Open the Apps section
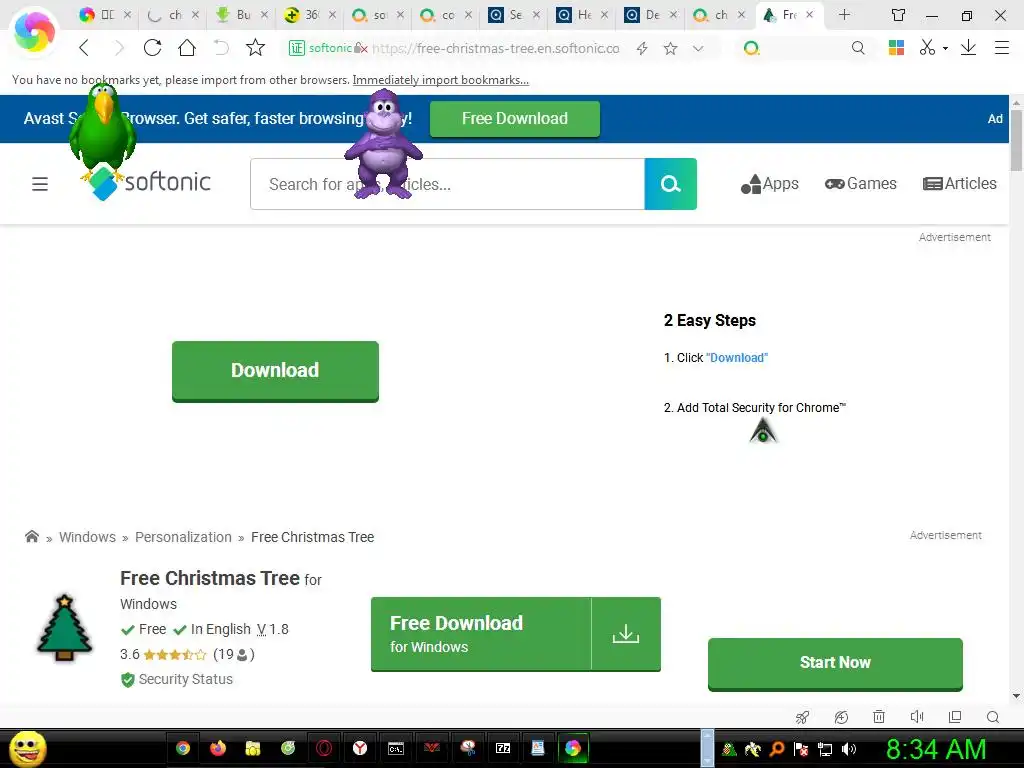Viewport: 1024px width, 768px height. click(x=769, y=184)
